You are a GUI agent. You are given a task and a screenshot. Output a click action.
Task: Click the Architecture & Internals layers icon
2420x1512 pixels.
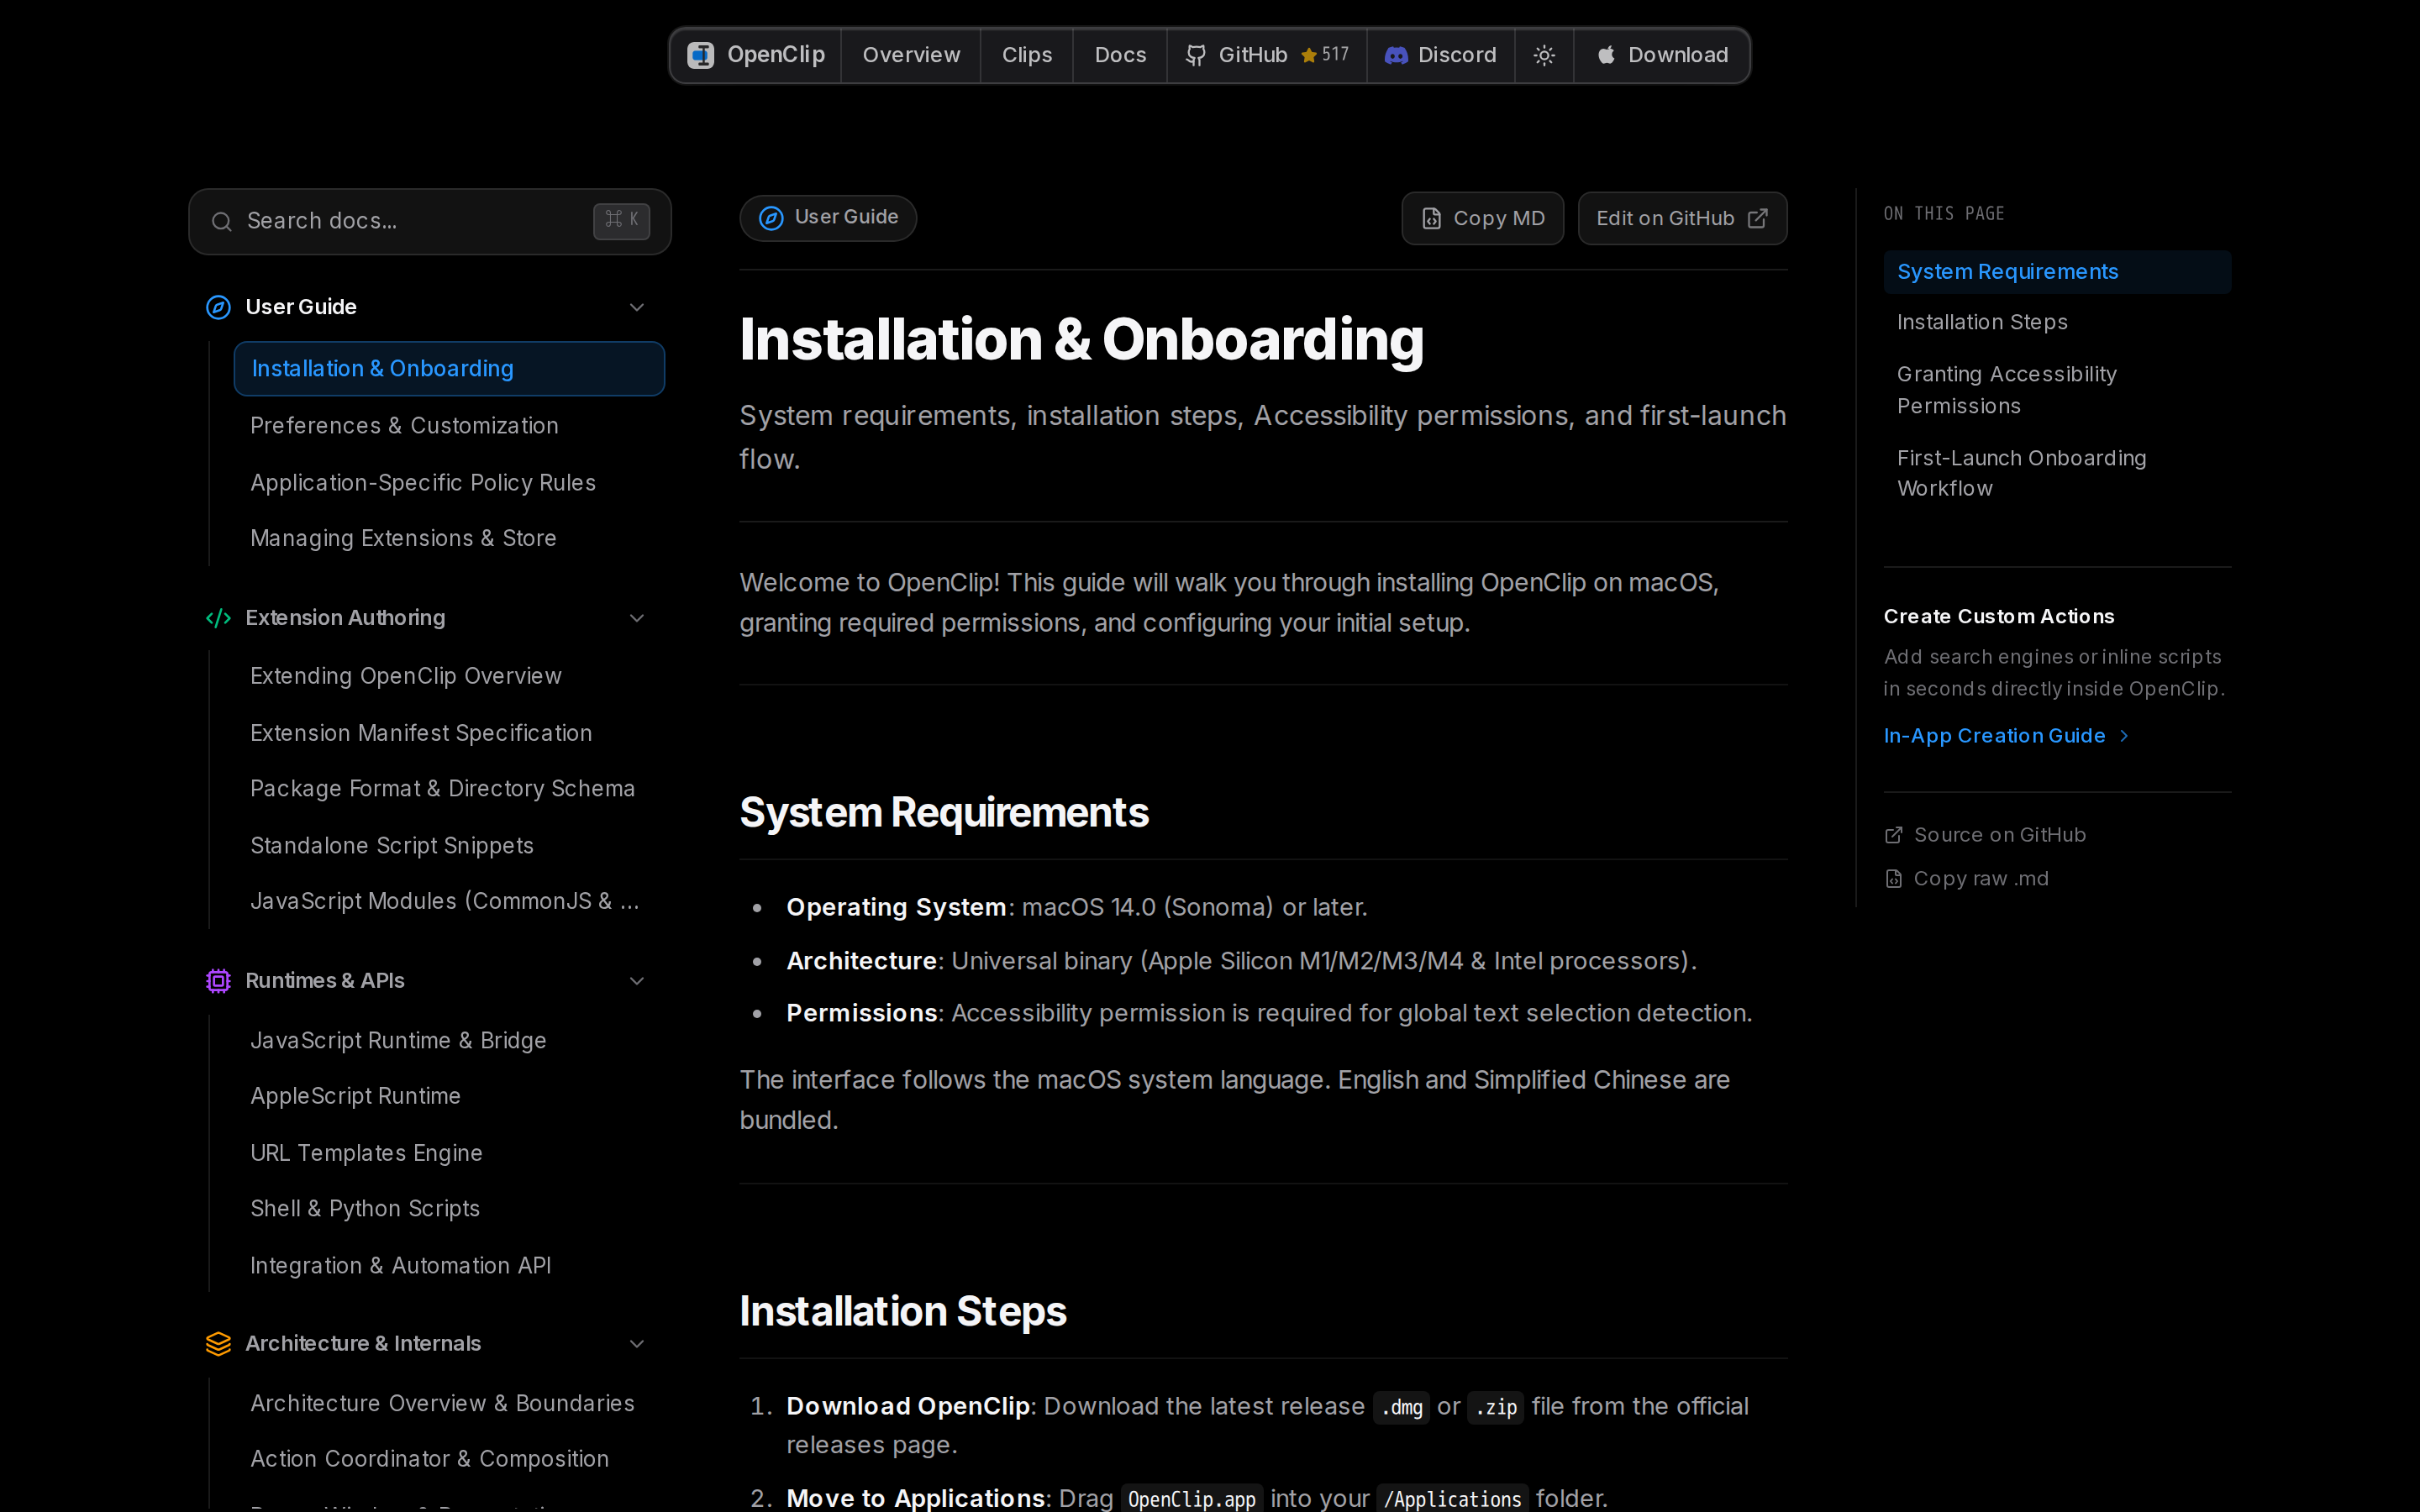pos(218,1344)
